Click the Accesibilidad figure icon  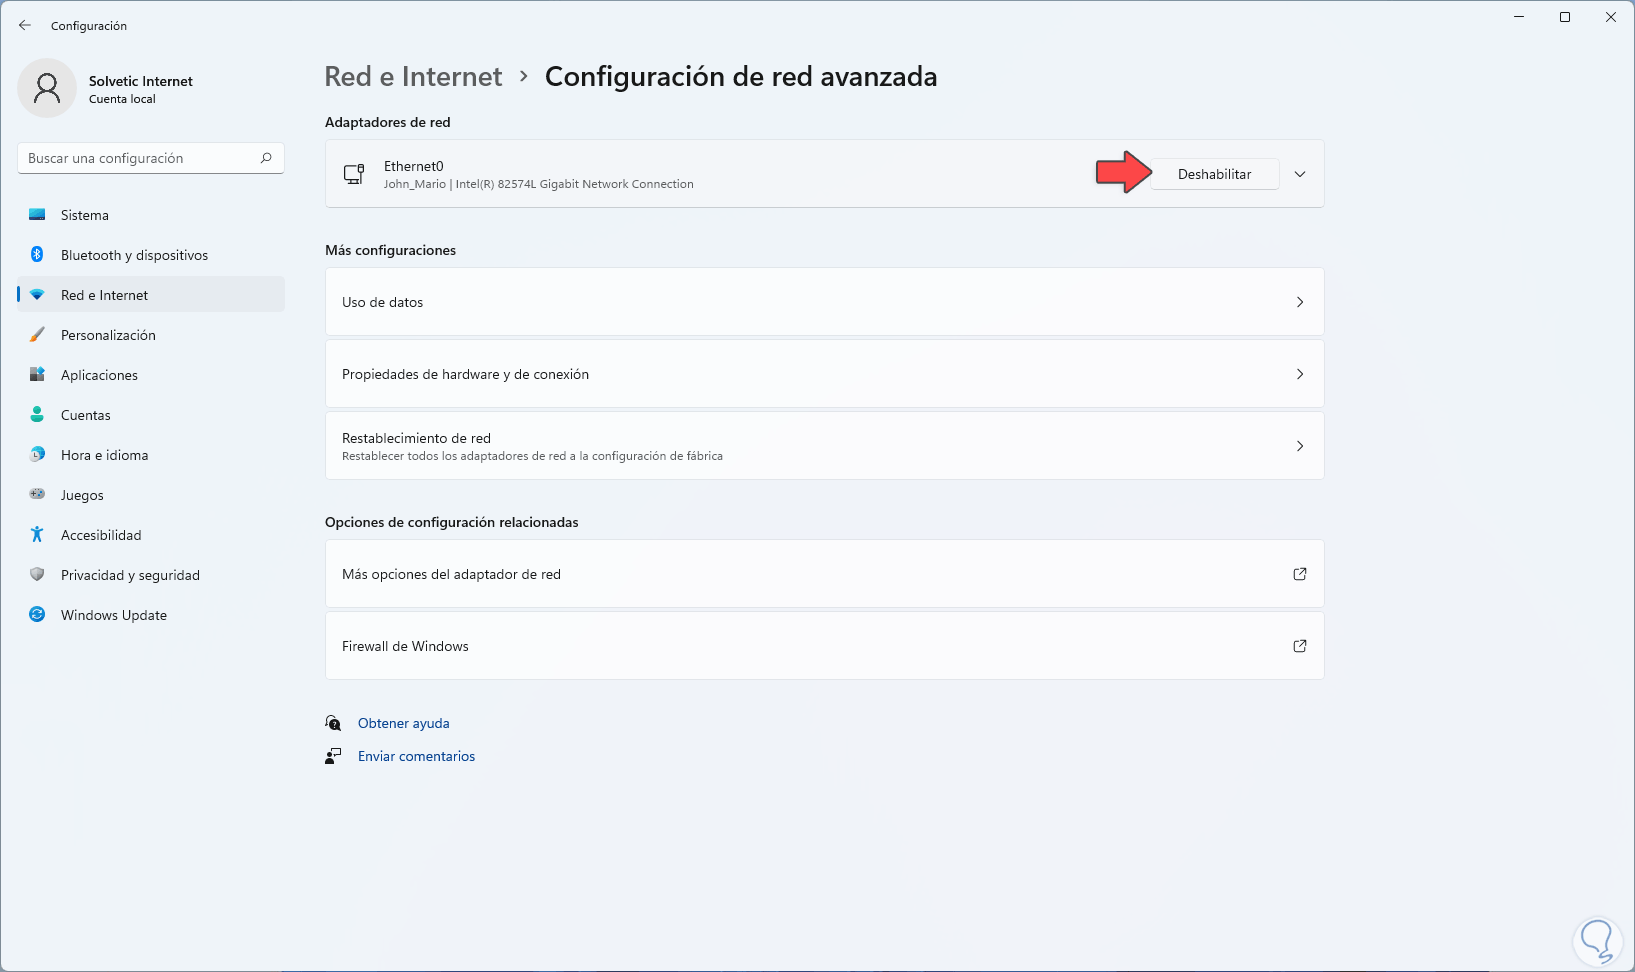[37, 535]
